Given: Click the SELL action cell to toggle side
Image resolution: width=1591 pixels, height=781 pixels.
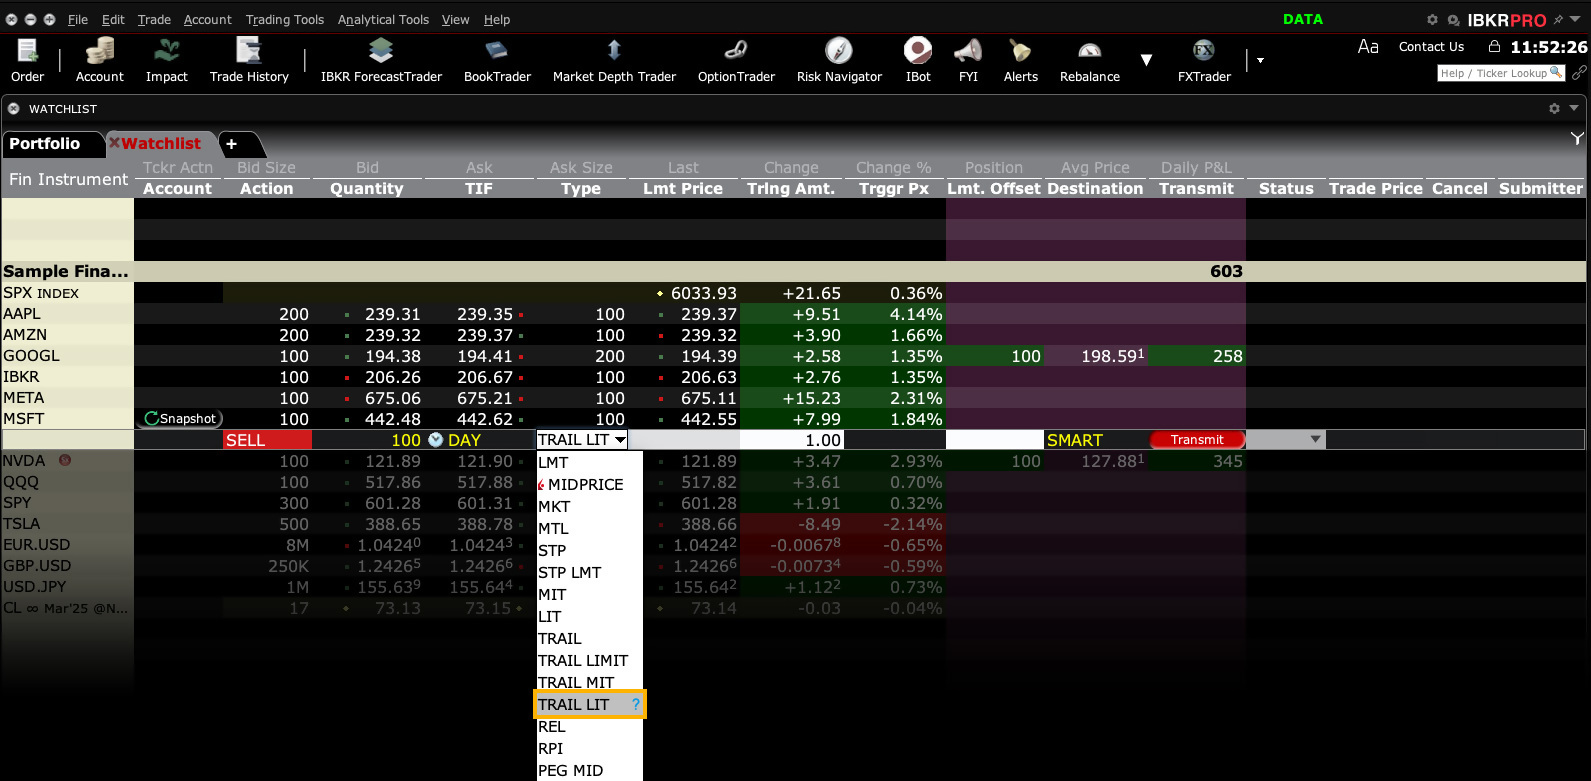Looking at the screenshot, I should 267,440.
